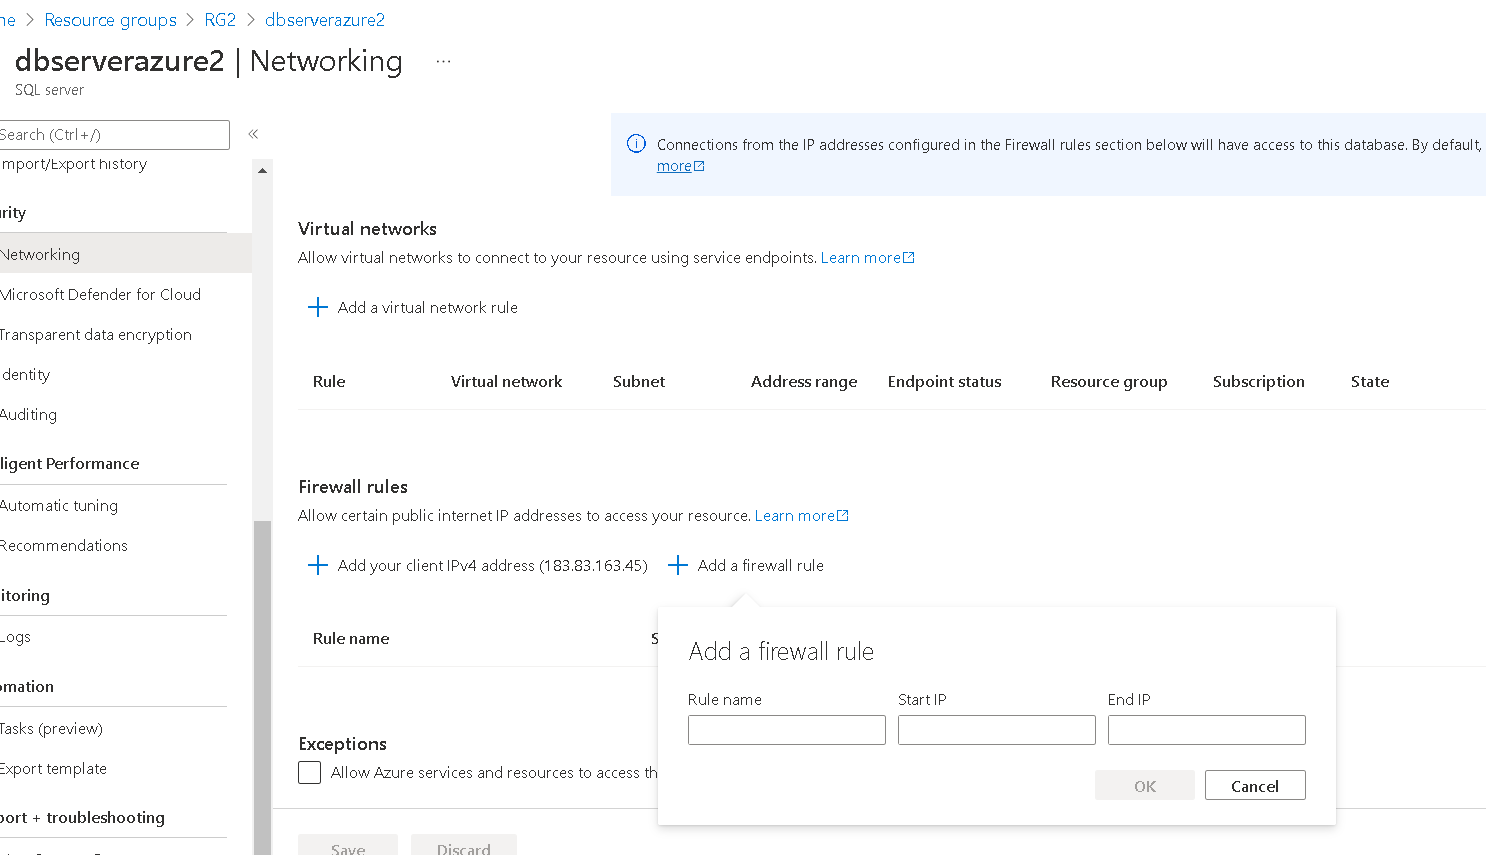Open Transparent data encryption
The width and height of the screenshot is (1486, 855).
[96, 334]
